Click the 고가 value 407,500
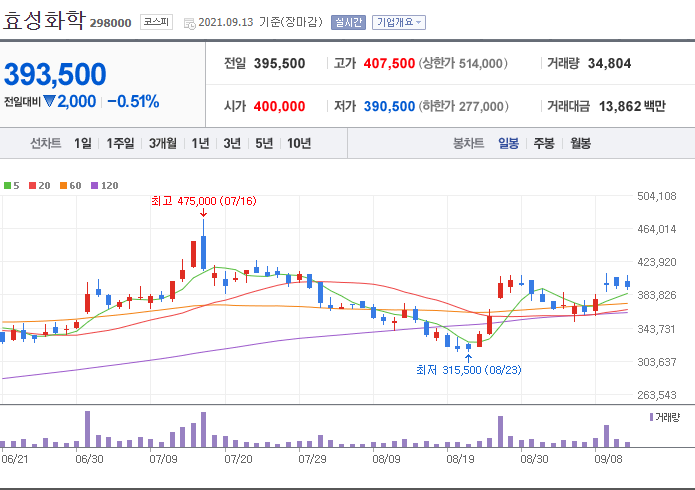 pos(389,63)
